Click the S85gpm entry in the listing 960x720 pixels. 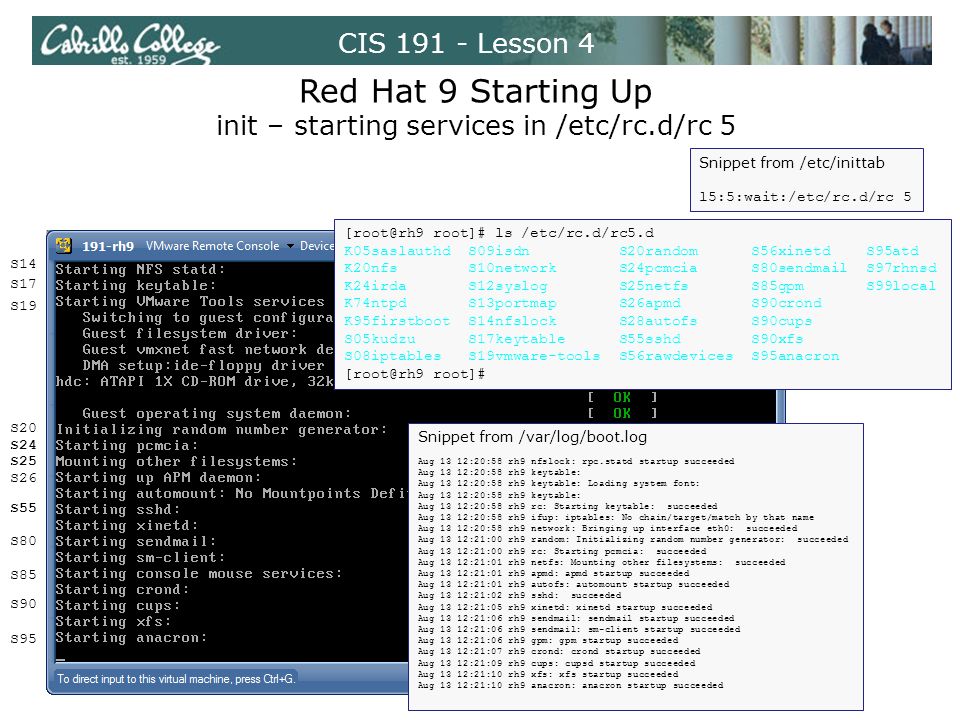coord(778,285)
